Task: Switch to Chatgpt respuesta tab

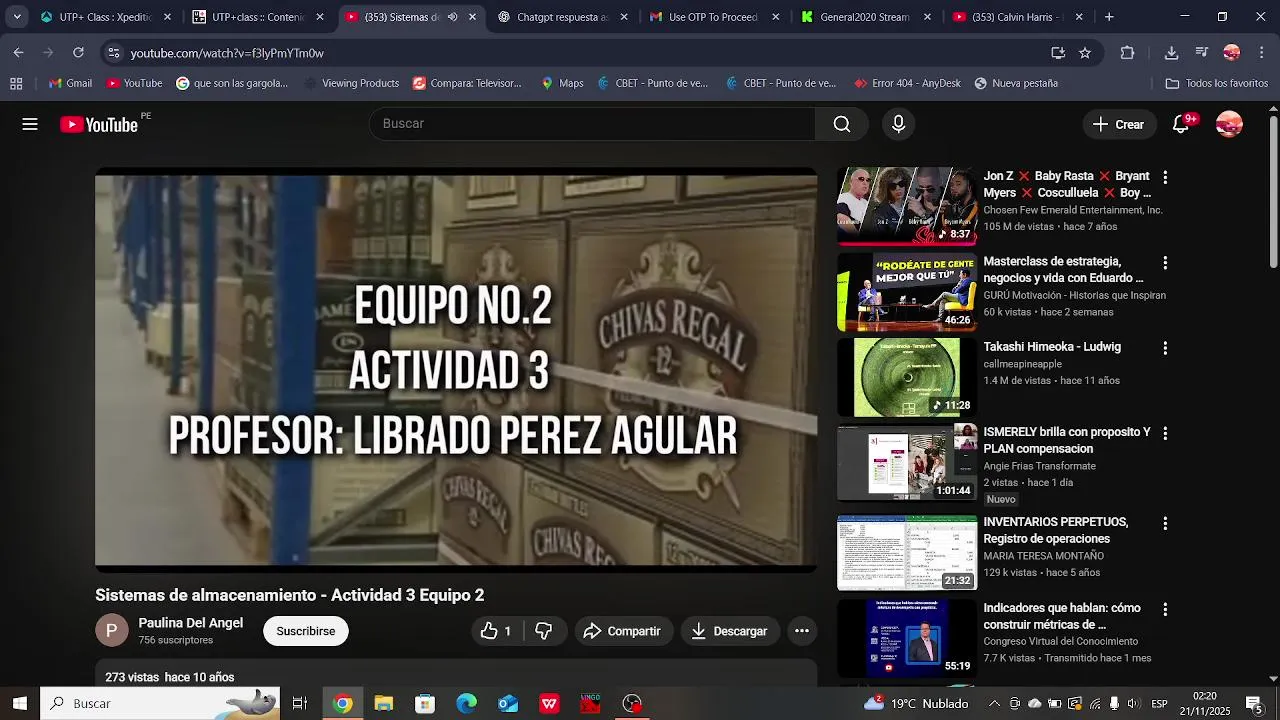Action: pos(562,17)
